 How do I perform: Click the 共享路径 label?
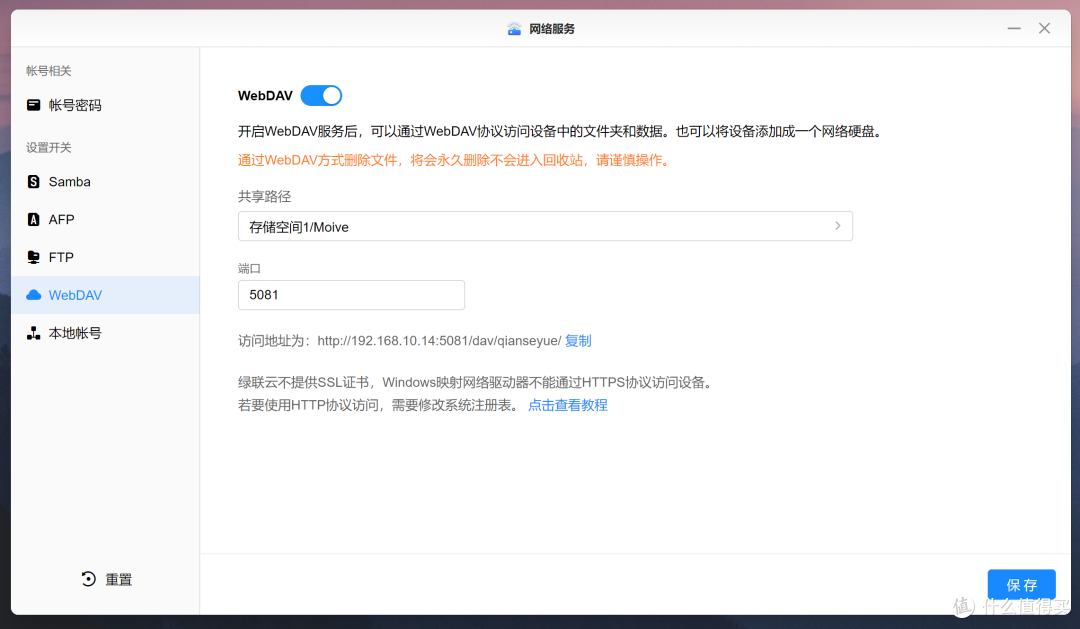(x=264, y=196)
